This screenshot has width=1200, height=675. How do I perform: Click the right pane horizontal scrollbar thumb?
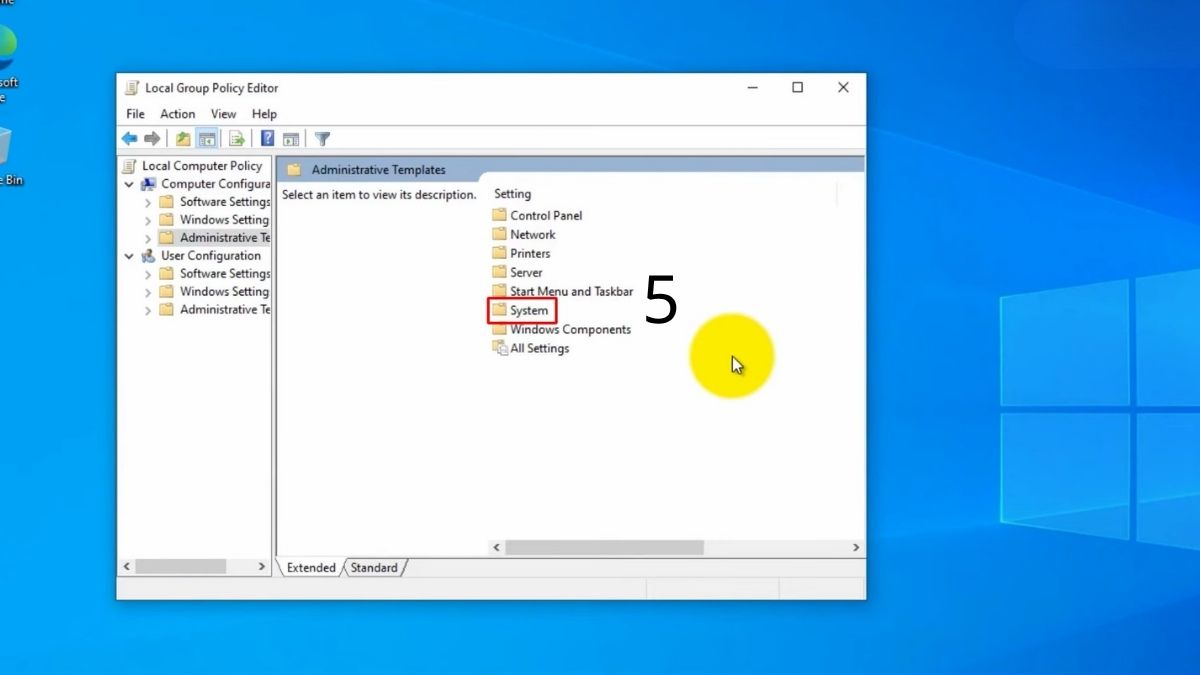click(604, 548)
